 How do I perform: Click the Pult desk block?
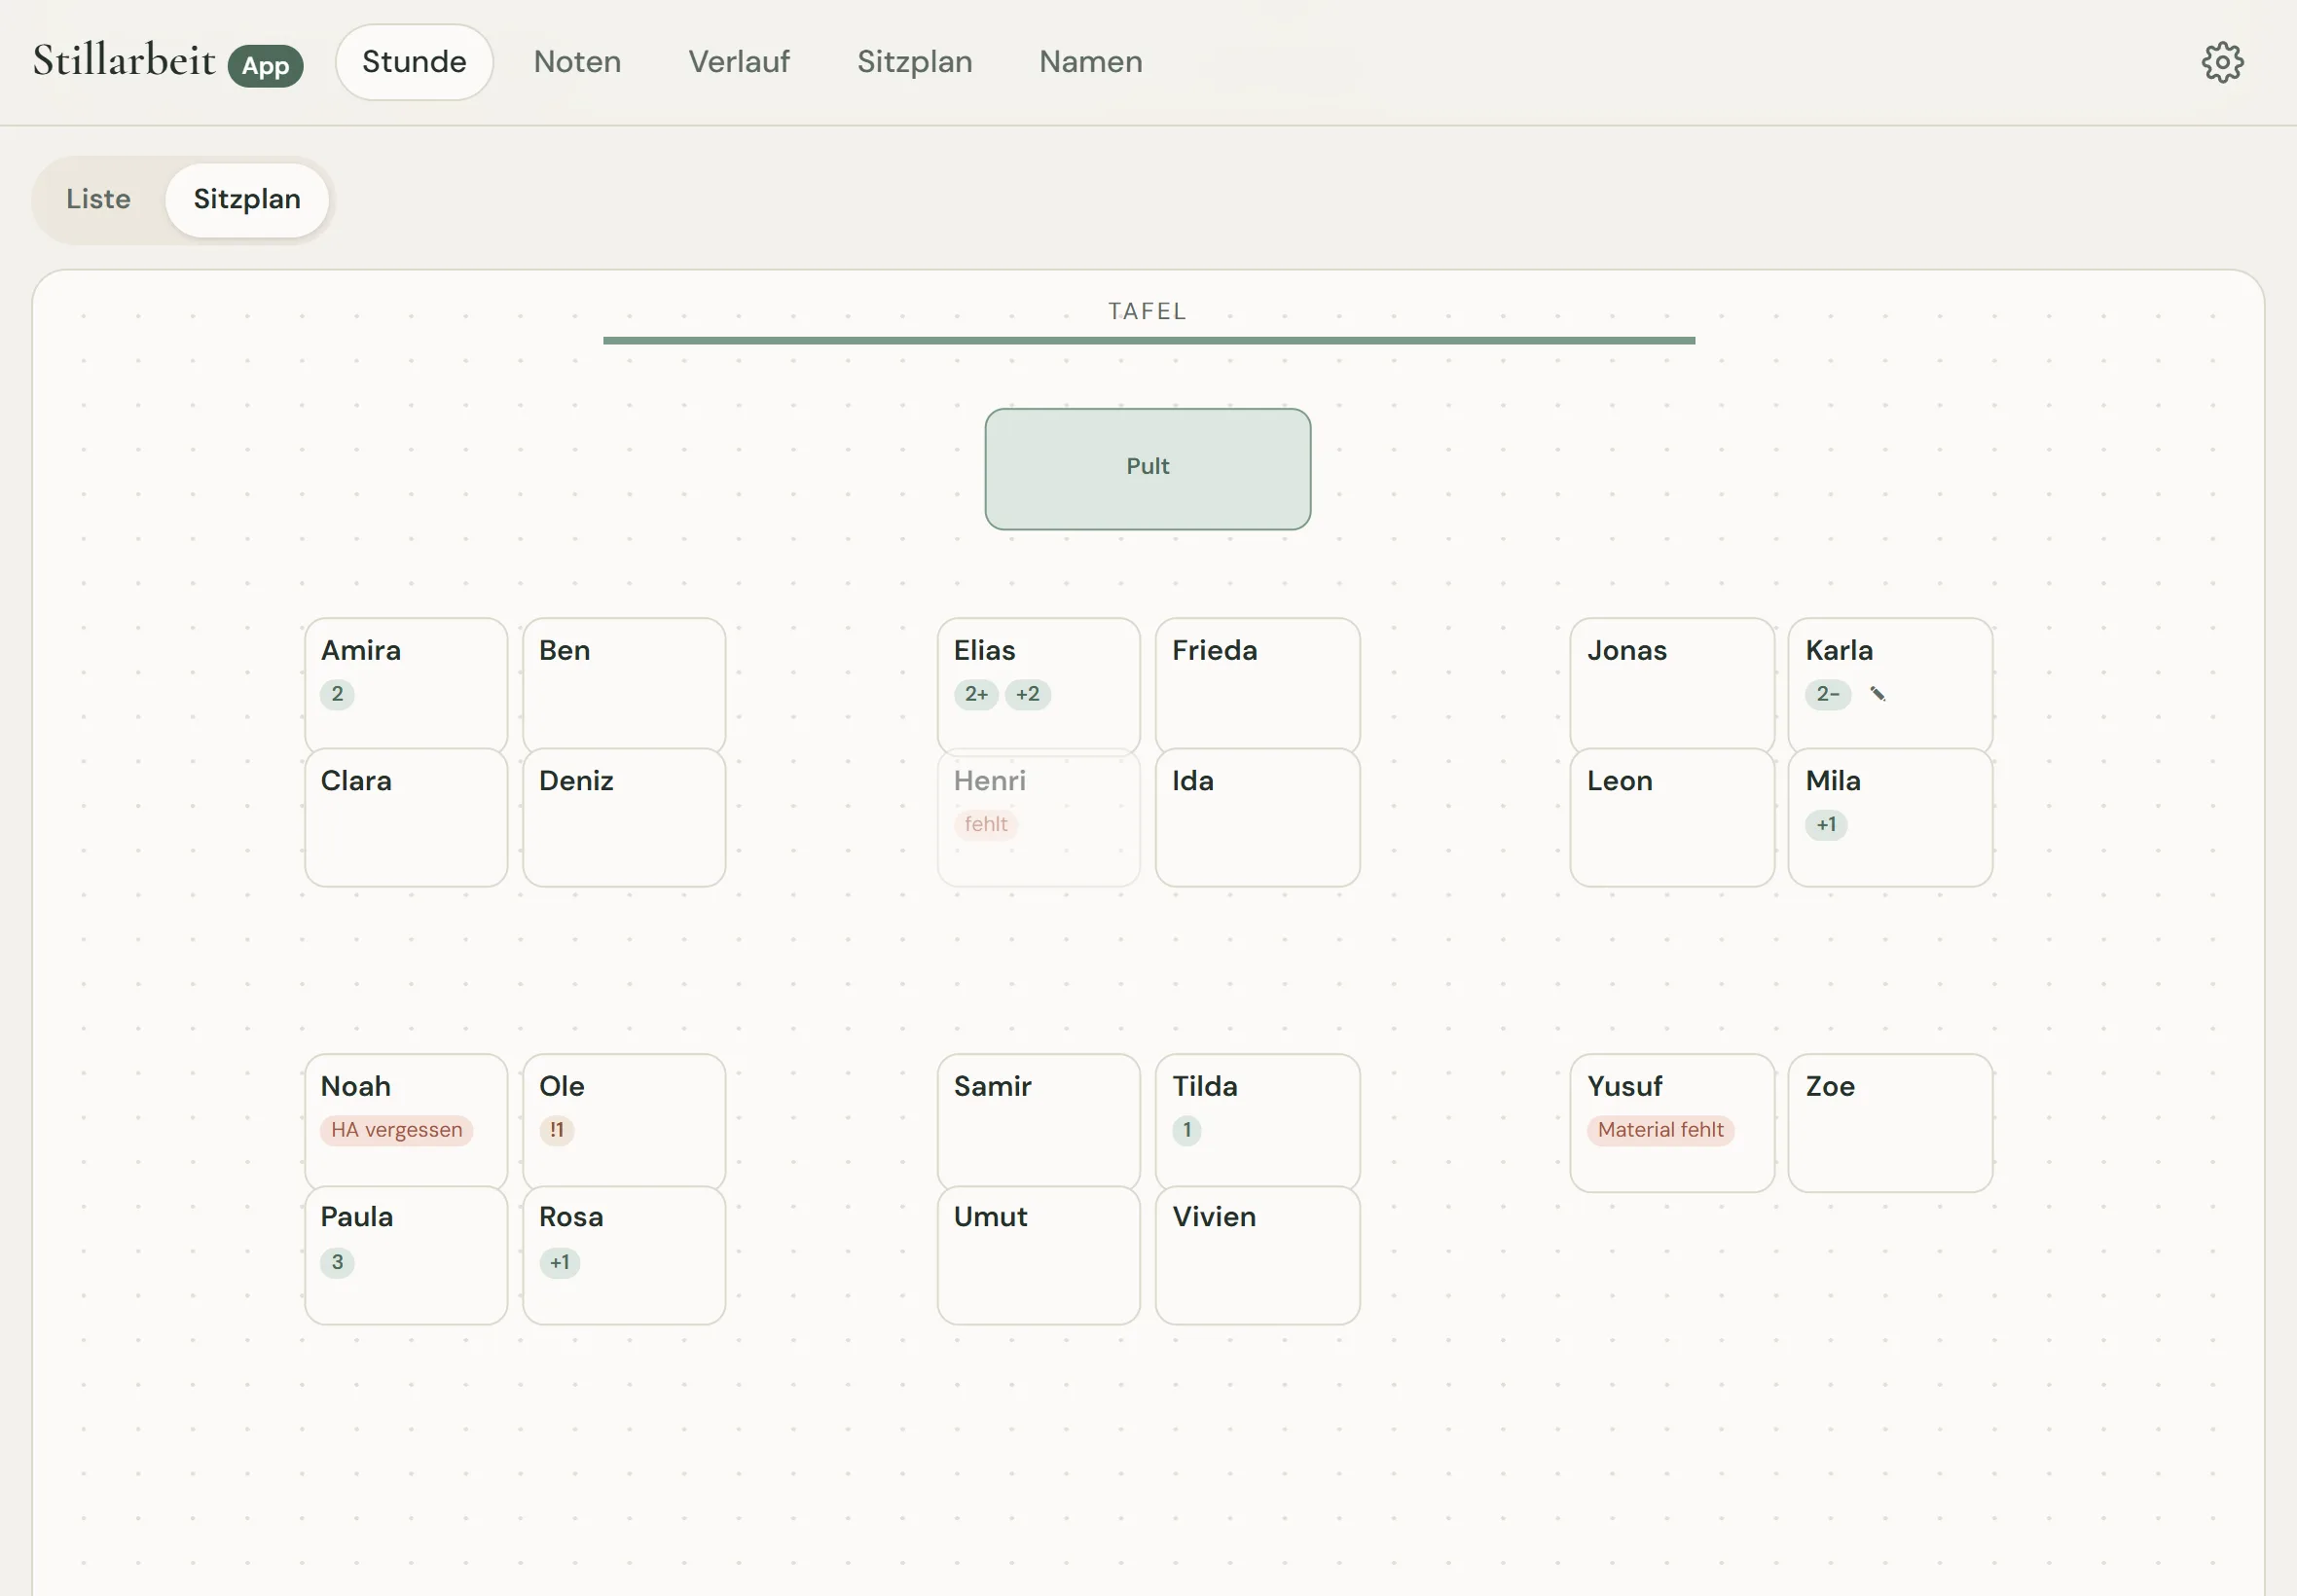(1147, 468)
